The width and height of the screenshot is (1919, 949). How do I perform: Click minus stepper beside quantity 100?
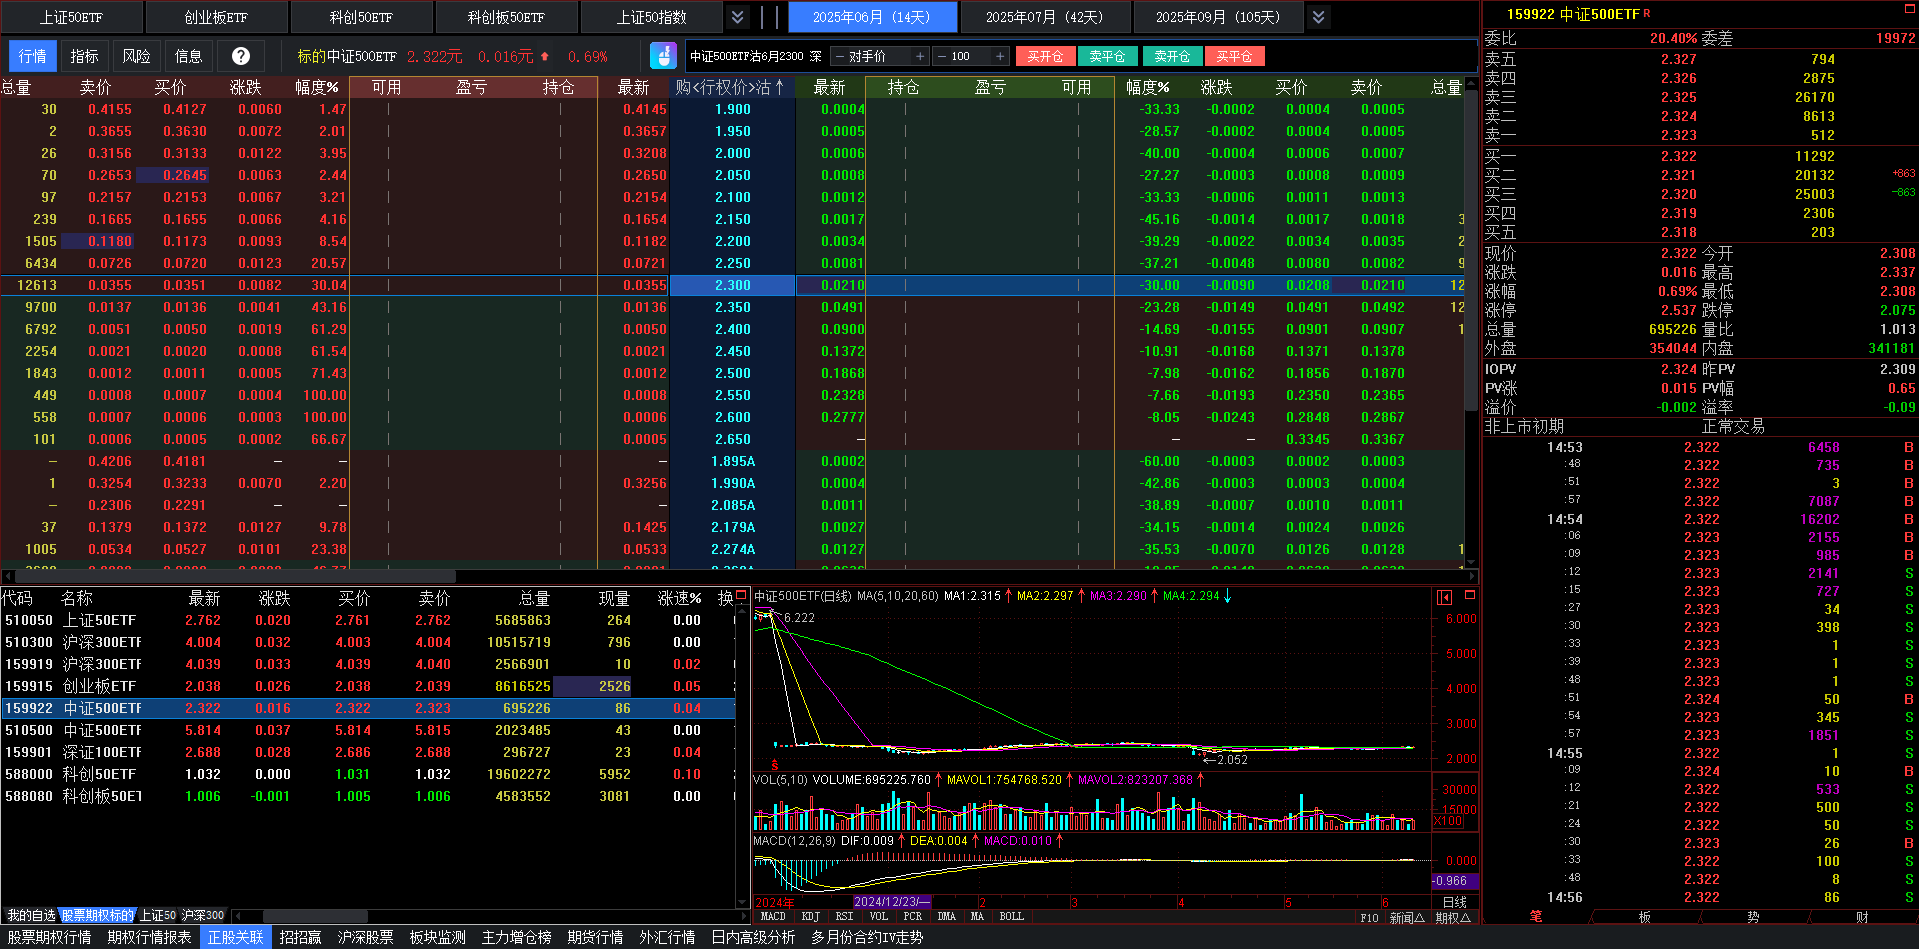click(941, 57)
